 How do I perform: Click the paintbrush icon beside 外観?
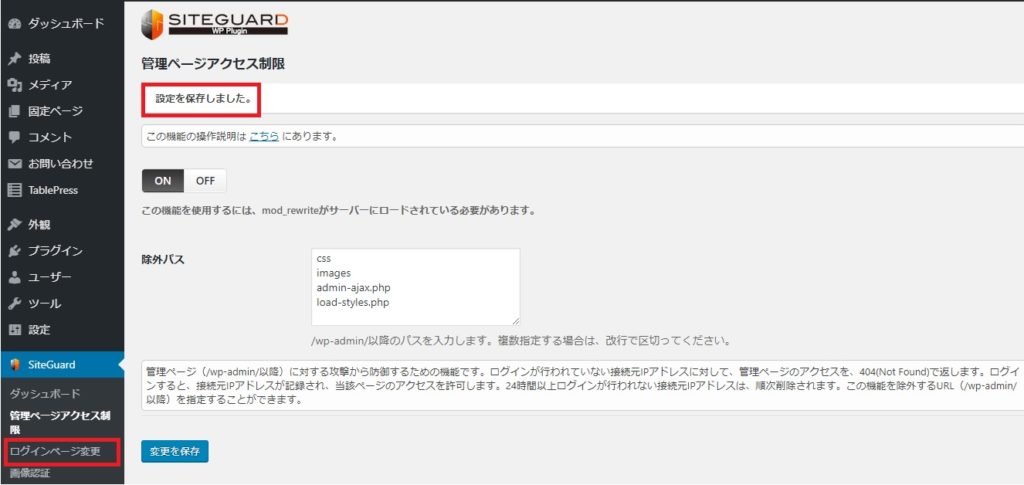[14, 225]
